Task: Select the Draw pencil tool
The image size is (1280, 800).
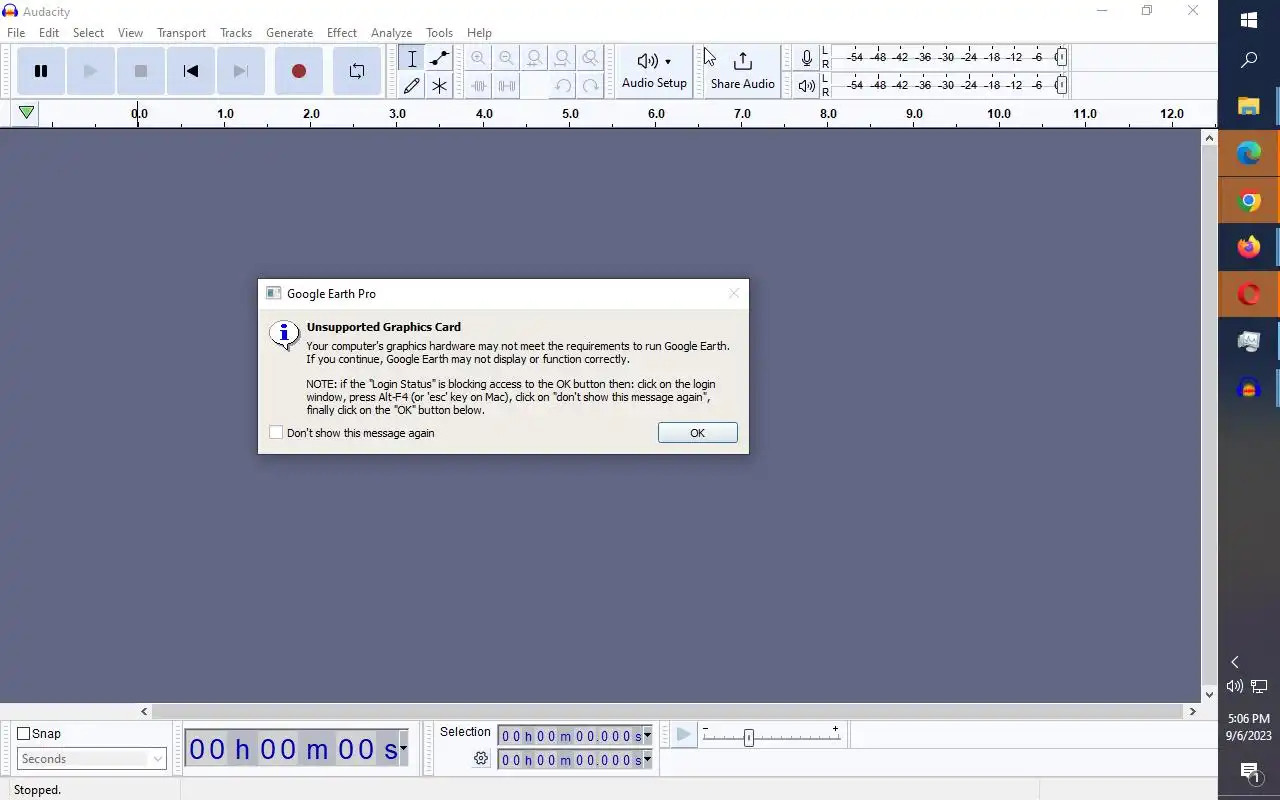Action: click(411, 86)
